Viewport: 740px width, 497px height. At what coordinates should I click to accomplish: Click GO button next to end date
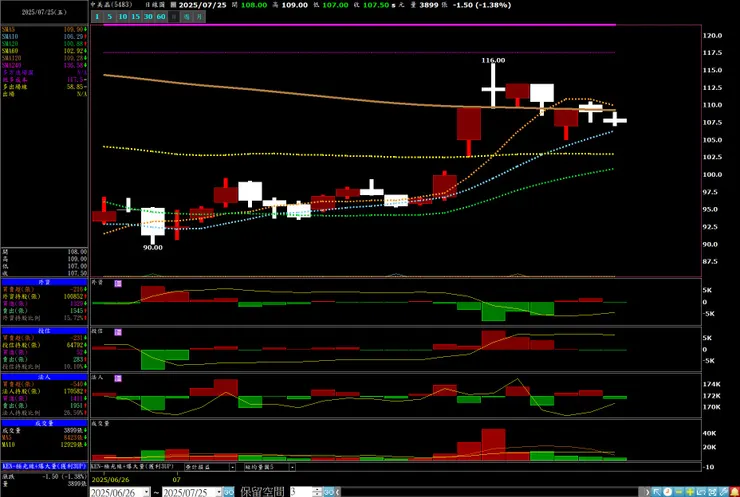pyautogui.click(x=228, y=492)
